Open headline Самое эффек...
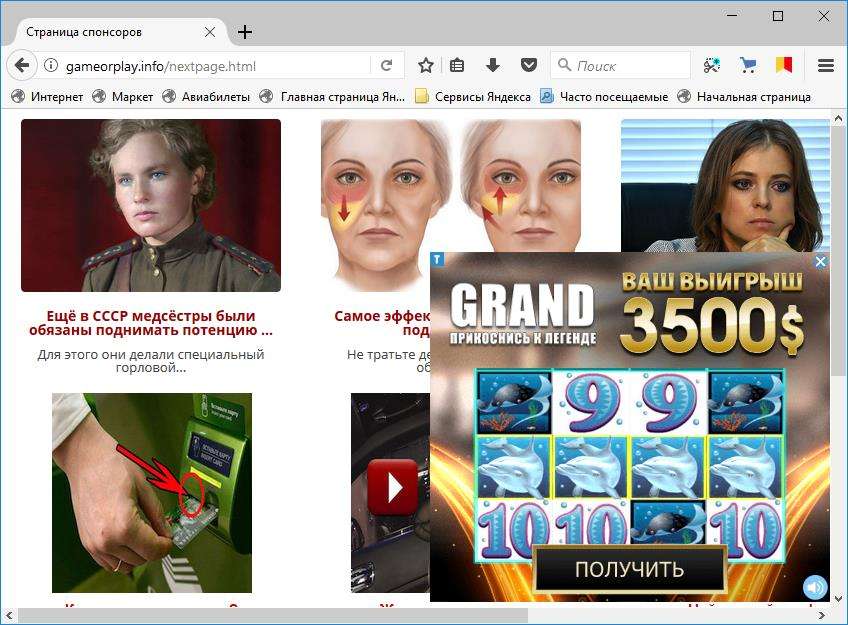Viewport: 848px width, 625px height. 382,323
